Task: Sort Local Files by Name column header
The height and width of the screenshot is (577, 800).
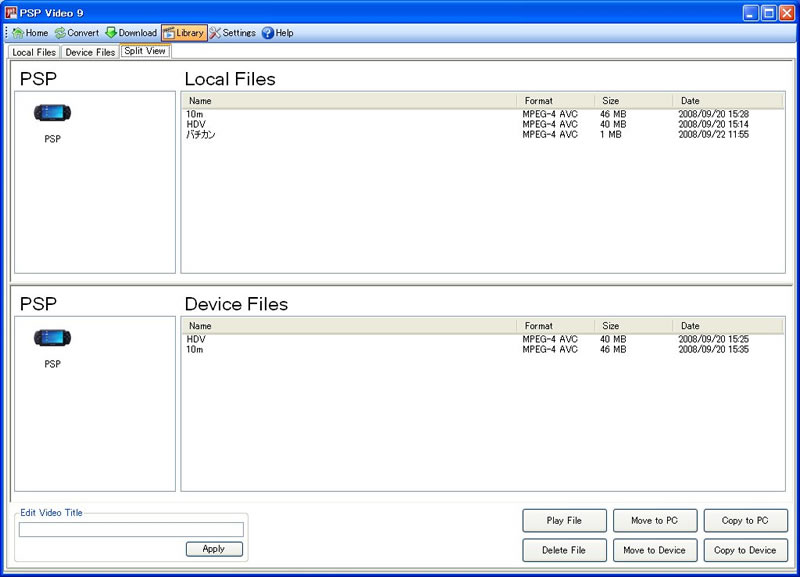Action: pyautogui.click(x=349, y=101)
